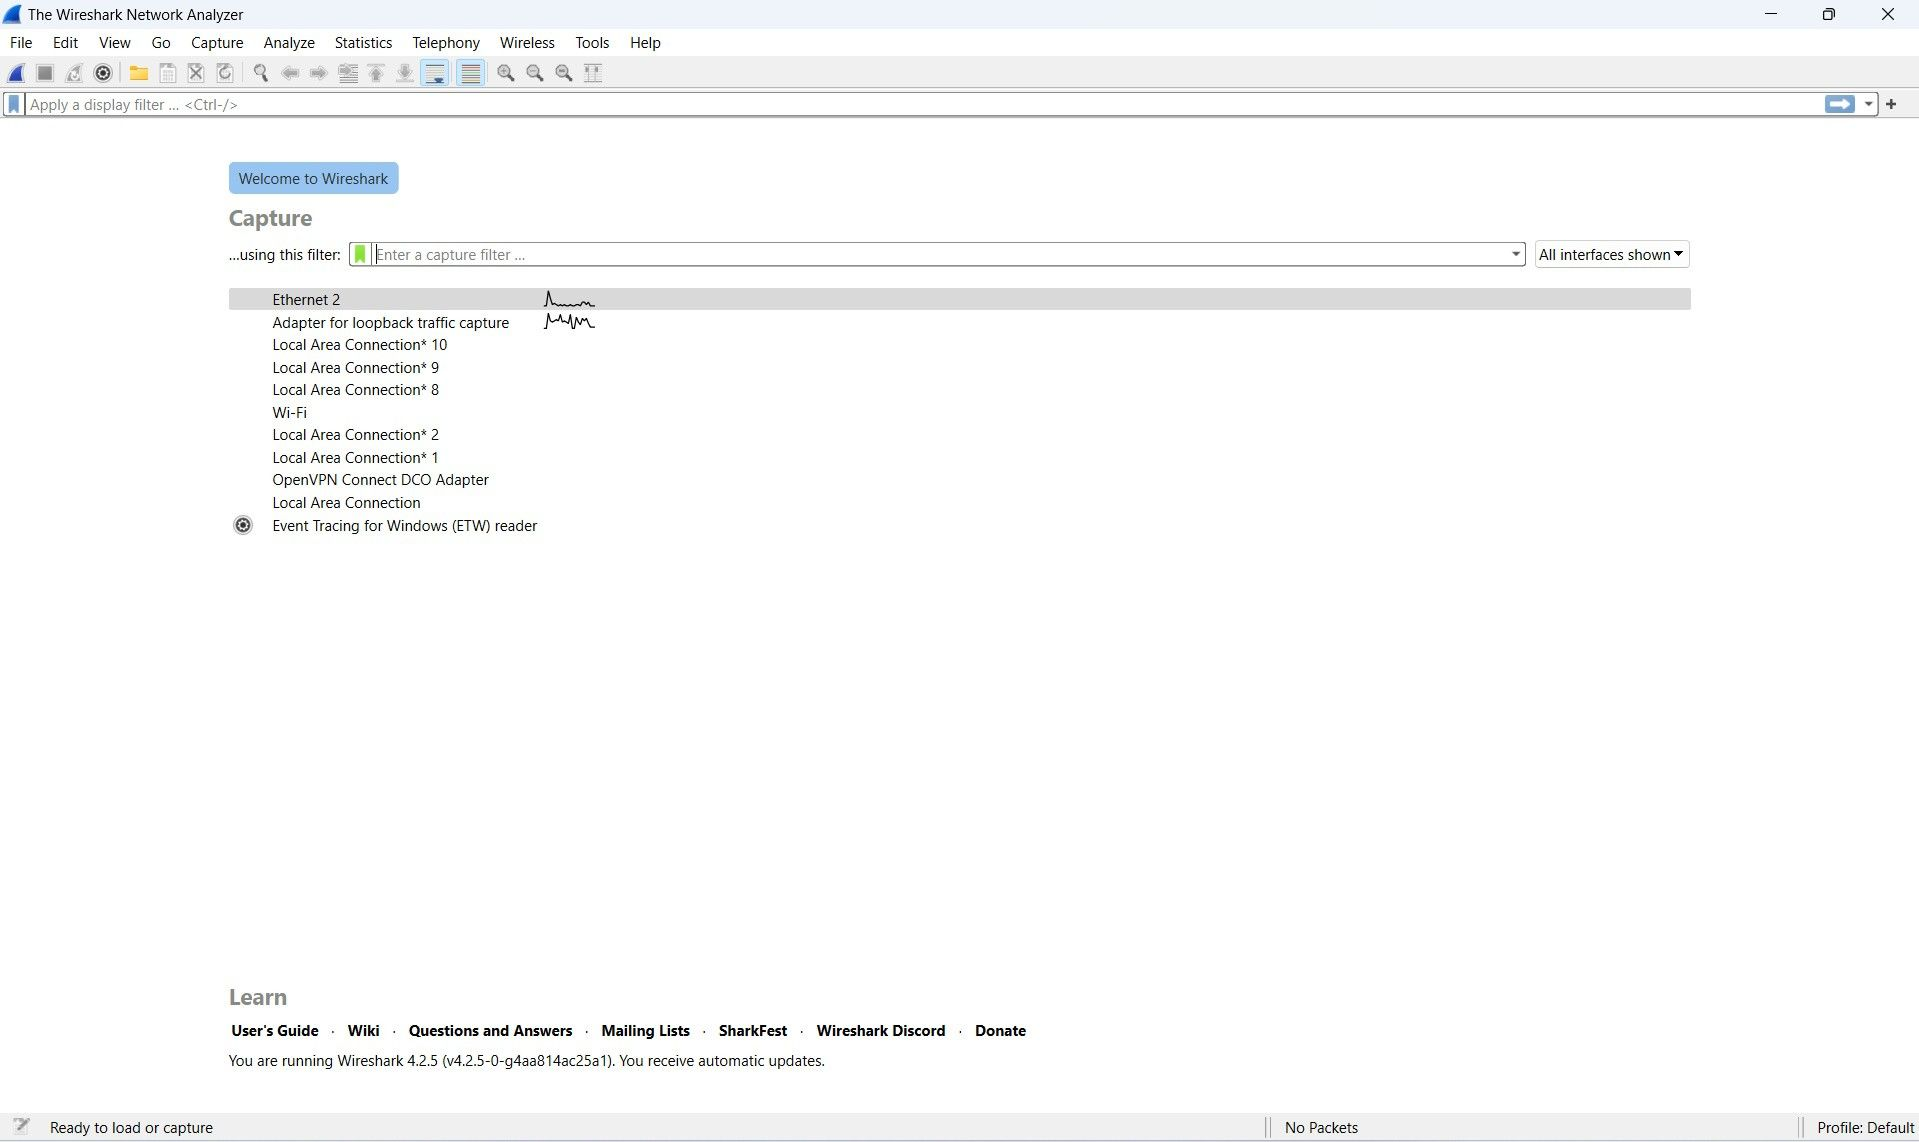Image resolution: width=1919 pixels, height=1142 pixels.
Task: Zoom in main window text icon
Action: point(506,73)
